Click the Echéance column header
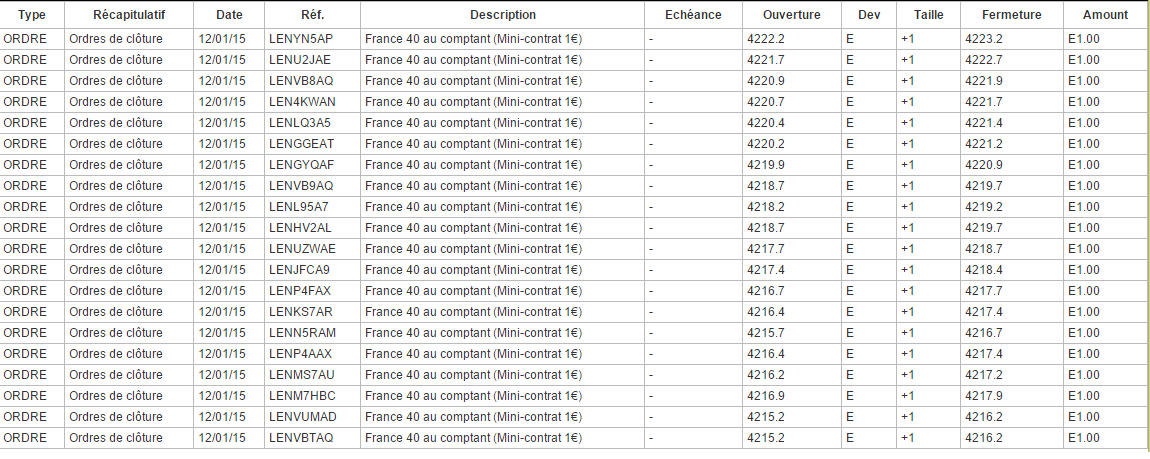 tap(693, 15)
